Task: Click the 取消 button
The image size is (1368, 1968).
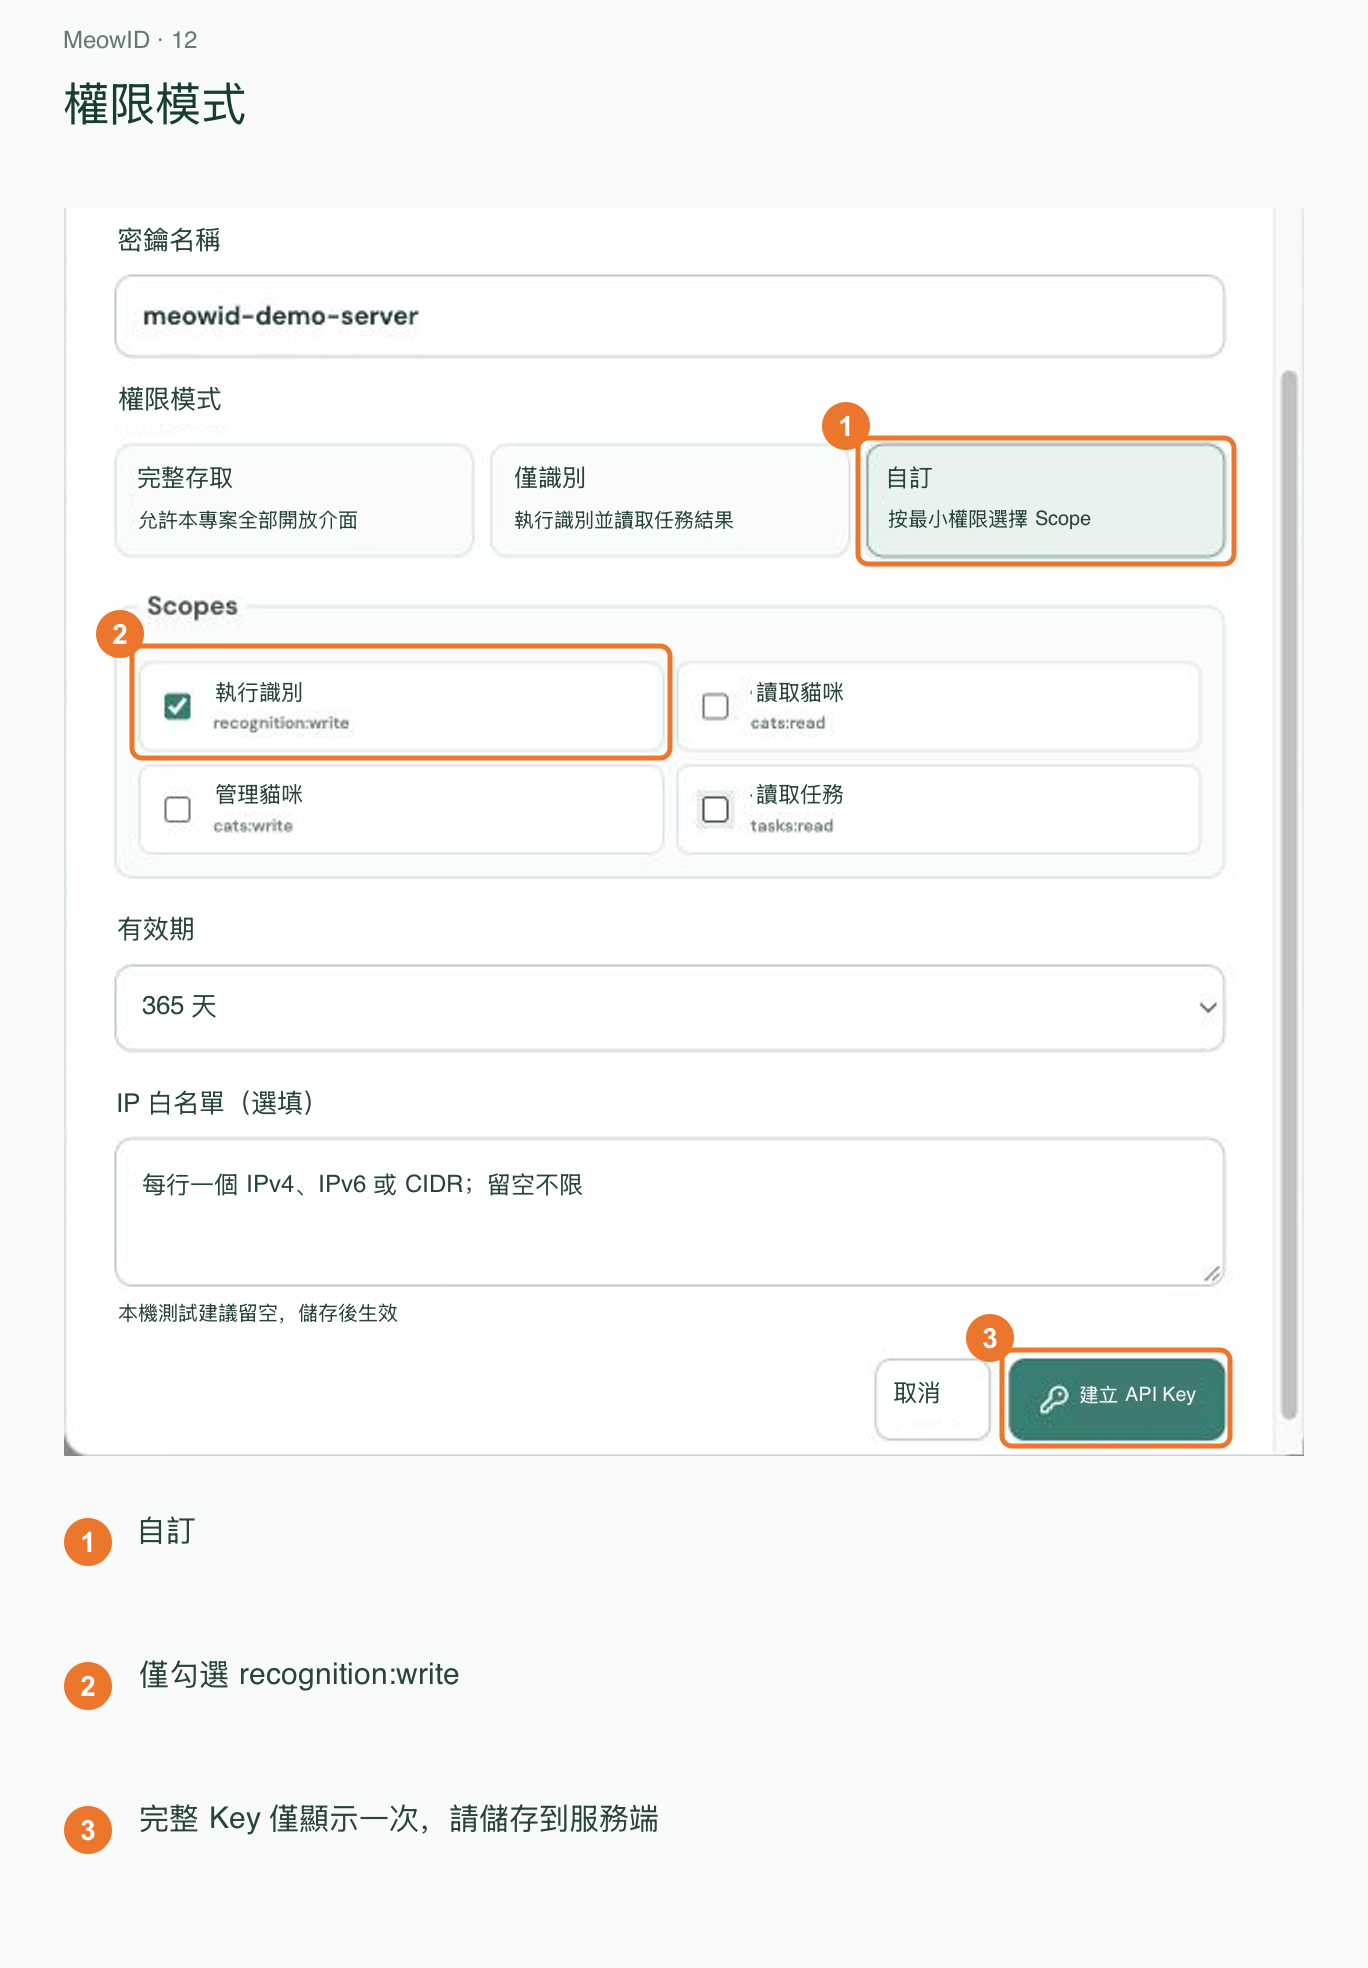Action: pyautogui.click(x=932, y=1398)
